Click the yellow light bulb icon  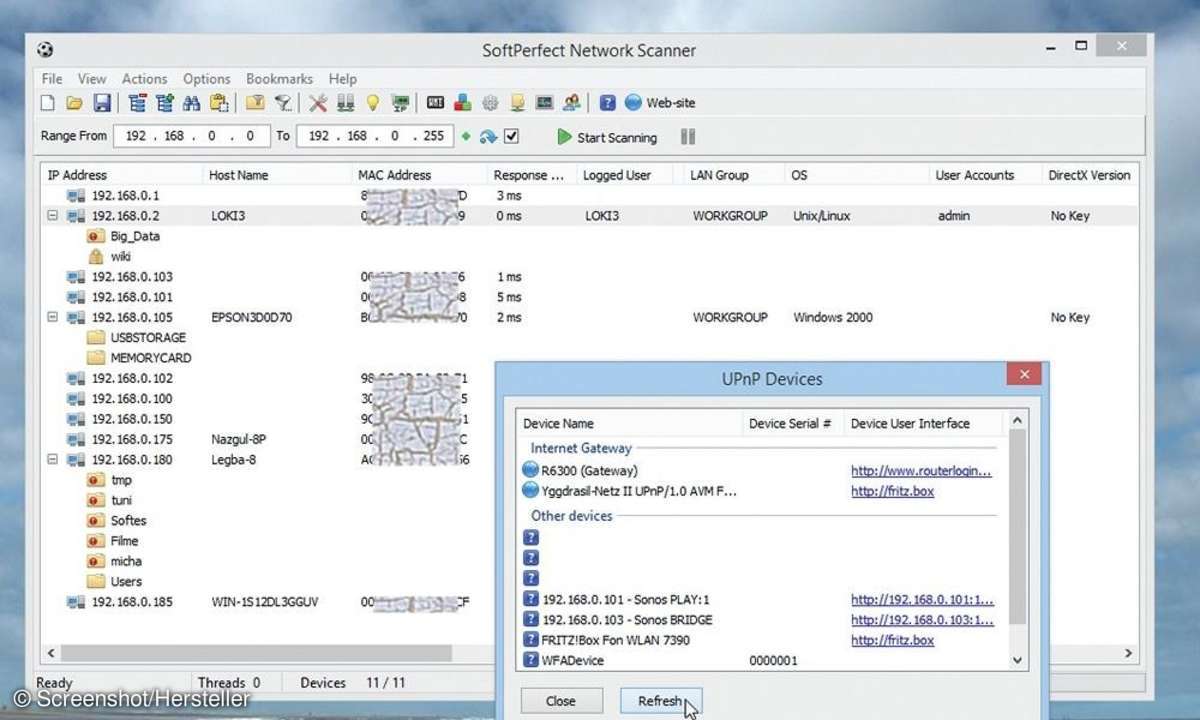[x=373, y=103]
